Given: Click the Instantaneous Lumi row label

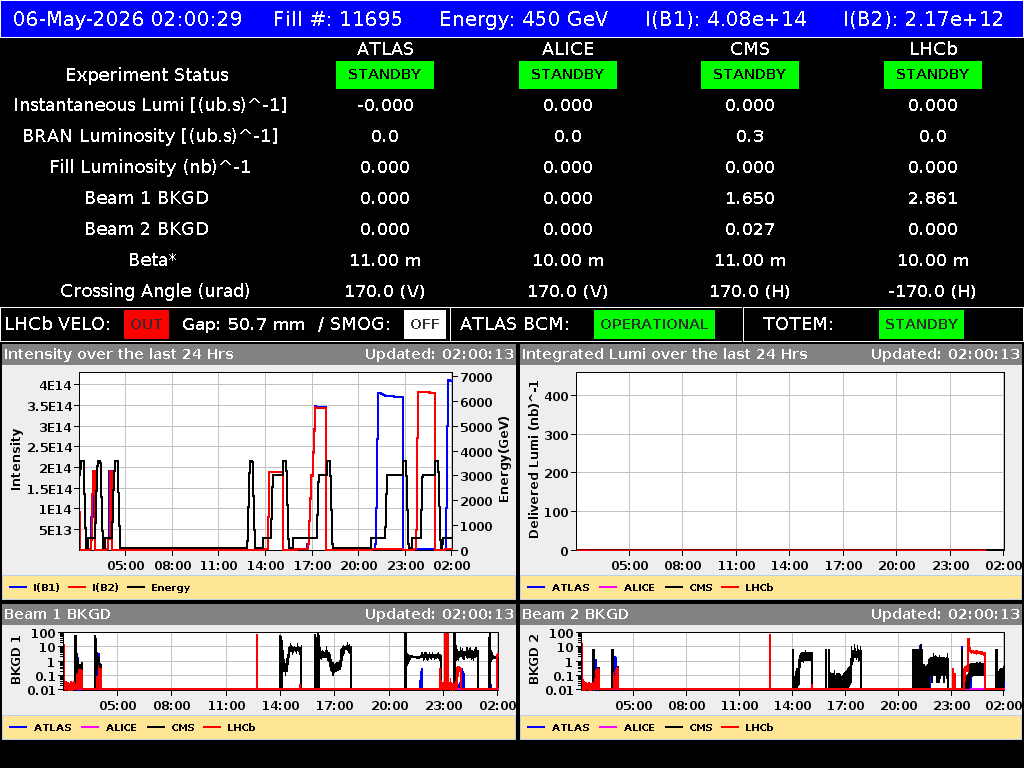Looking at the screenshot, I should [150, 105].
